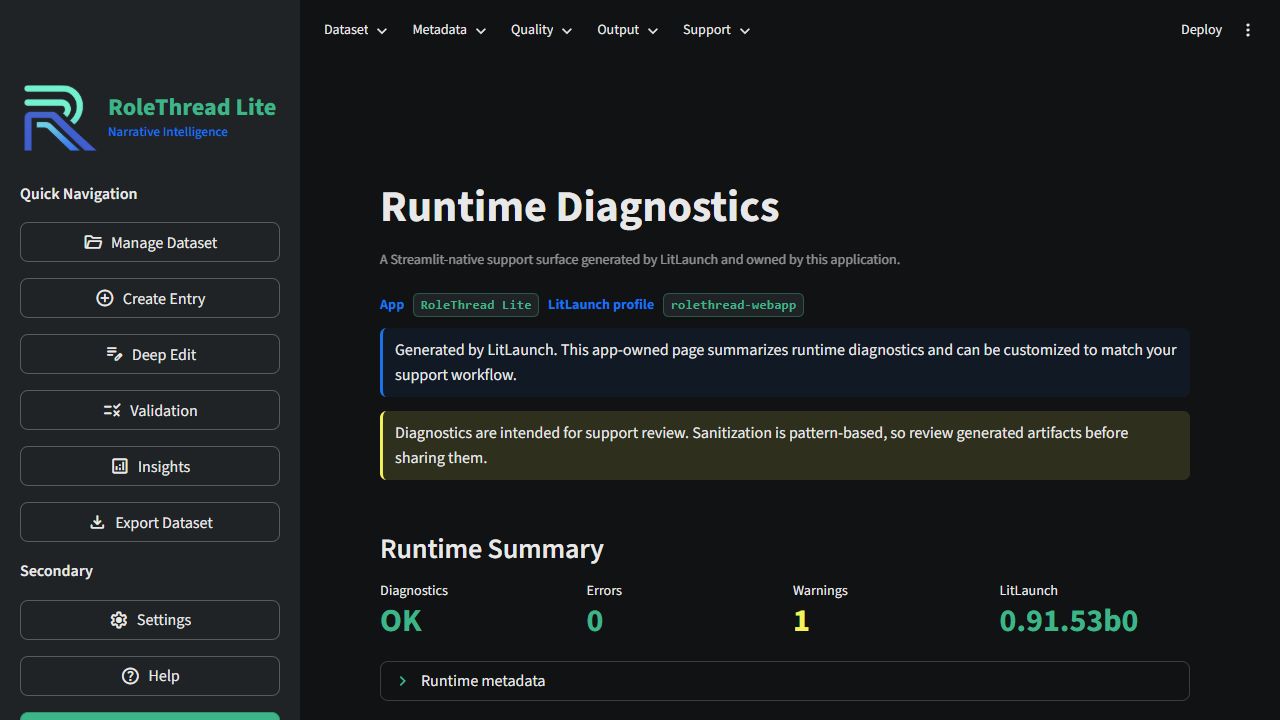Open the Help page

(150, 676)
